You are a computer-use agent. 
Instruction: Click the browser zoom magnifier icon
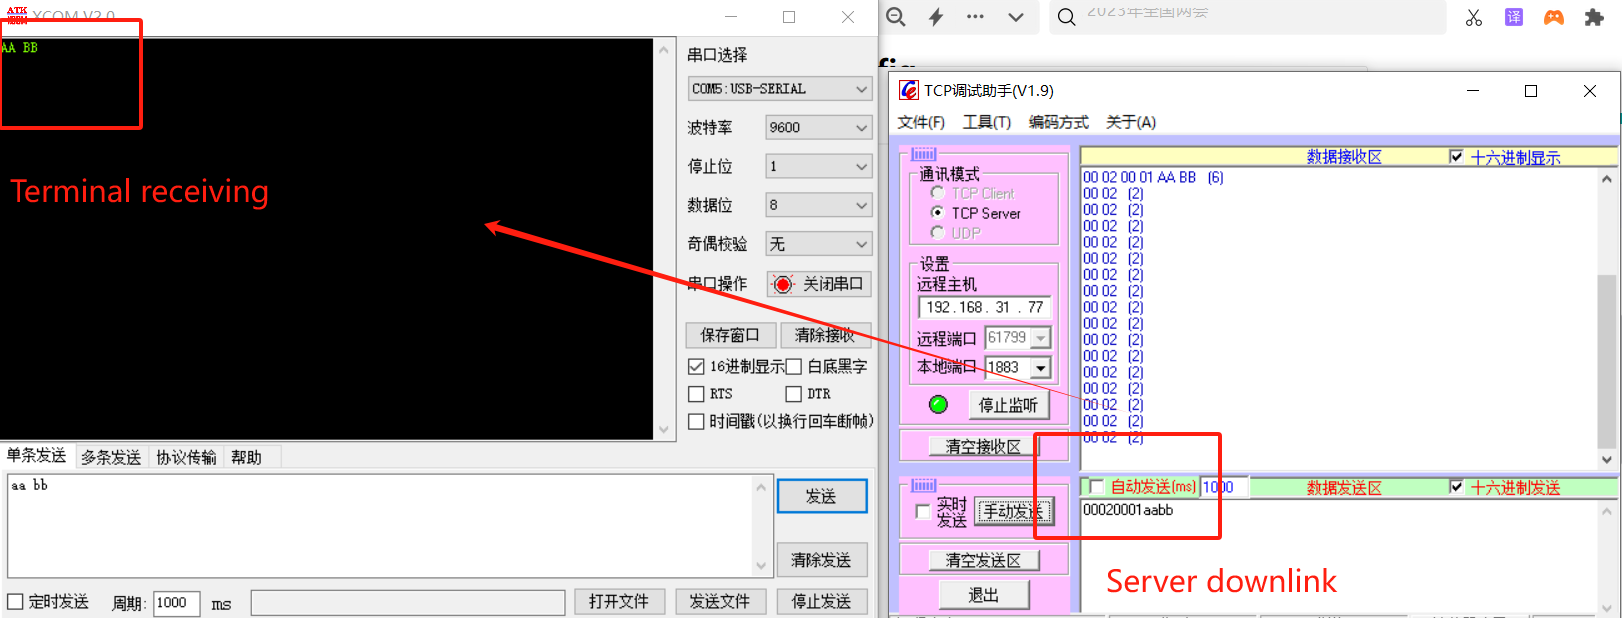[896, 17]
